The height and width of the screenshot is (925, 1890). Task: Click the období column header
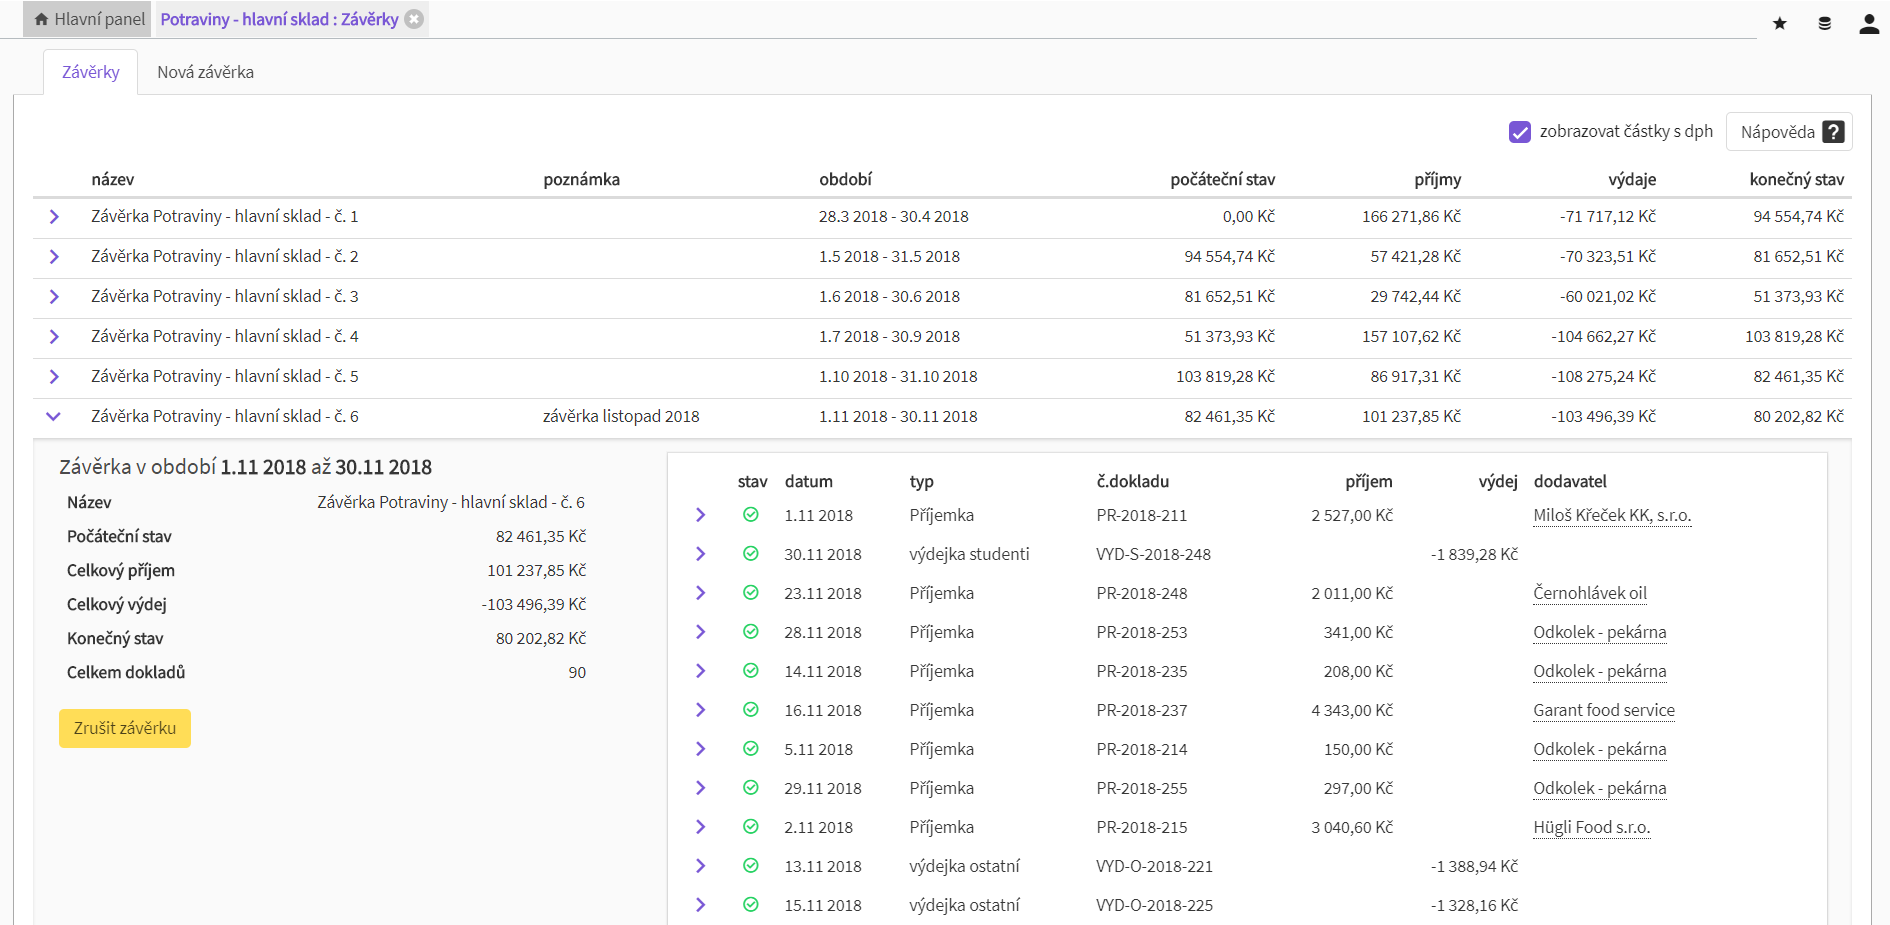tap(845, 180)
